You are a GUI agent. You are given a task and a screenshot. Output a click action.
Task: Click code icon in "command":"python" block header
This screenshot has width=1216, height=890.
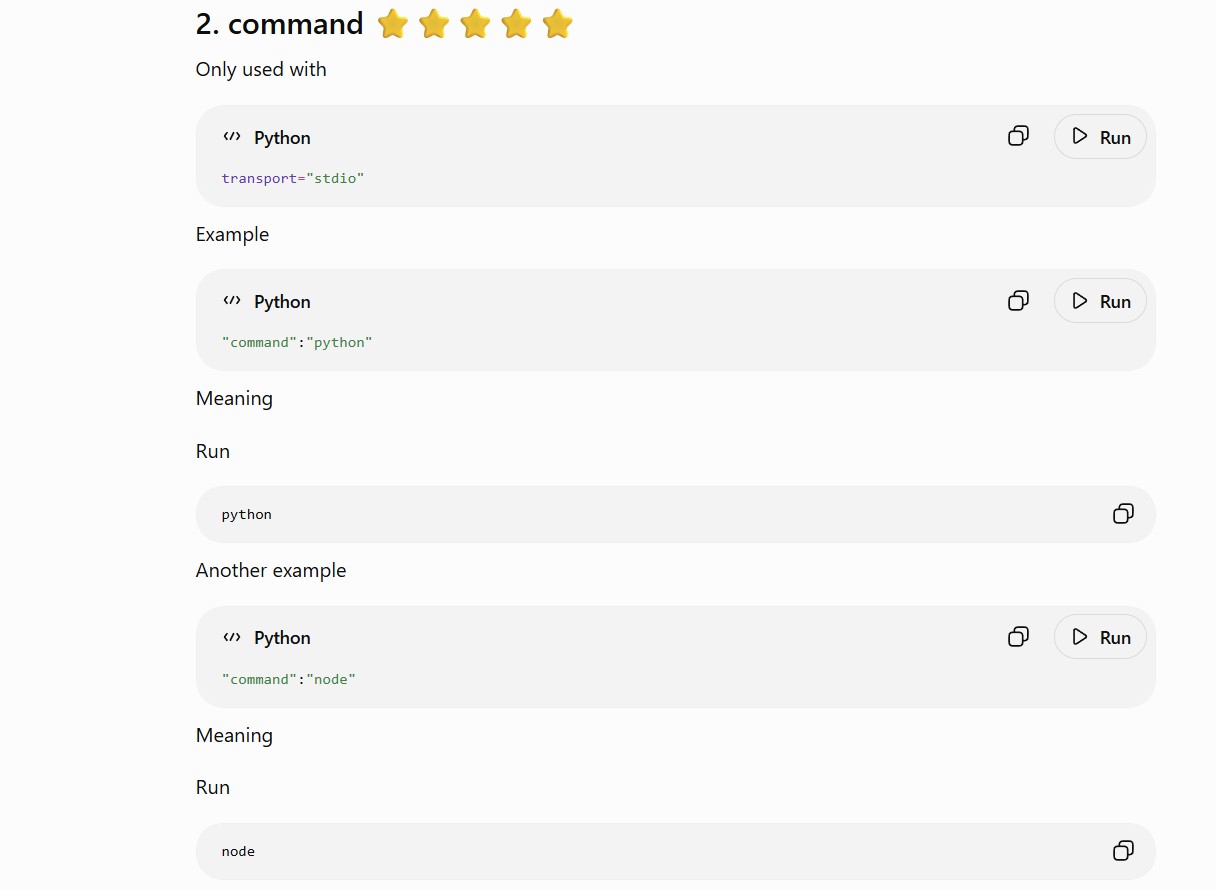[x=232, y=300]
